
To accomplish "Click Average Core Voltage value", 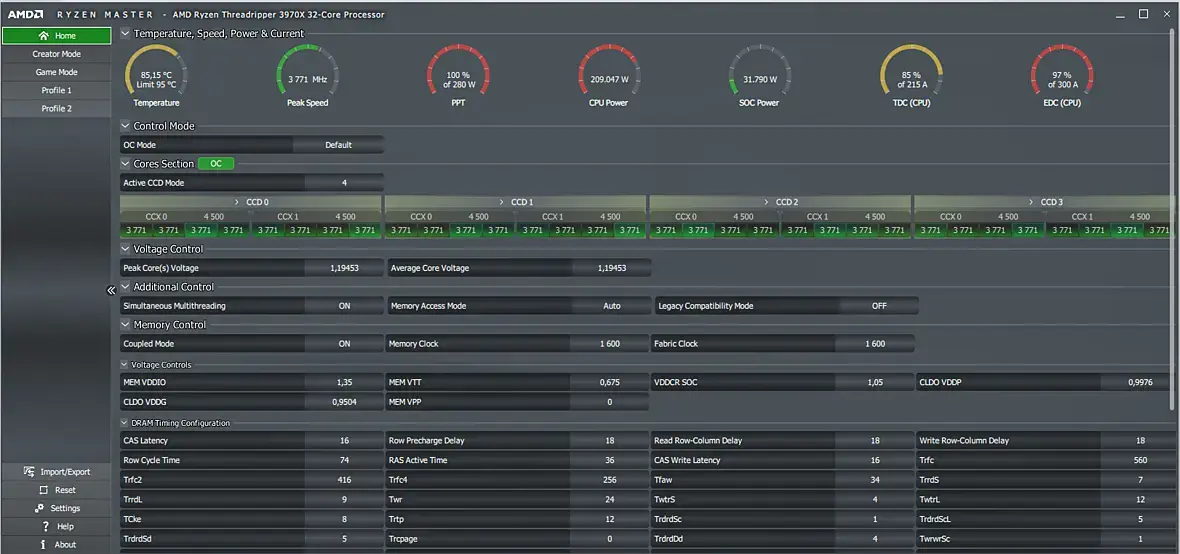I will pos(612,267).
